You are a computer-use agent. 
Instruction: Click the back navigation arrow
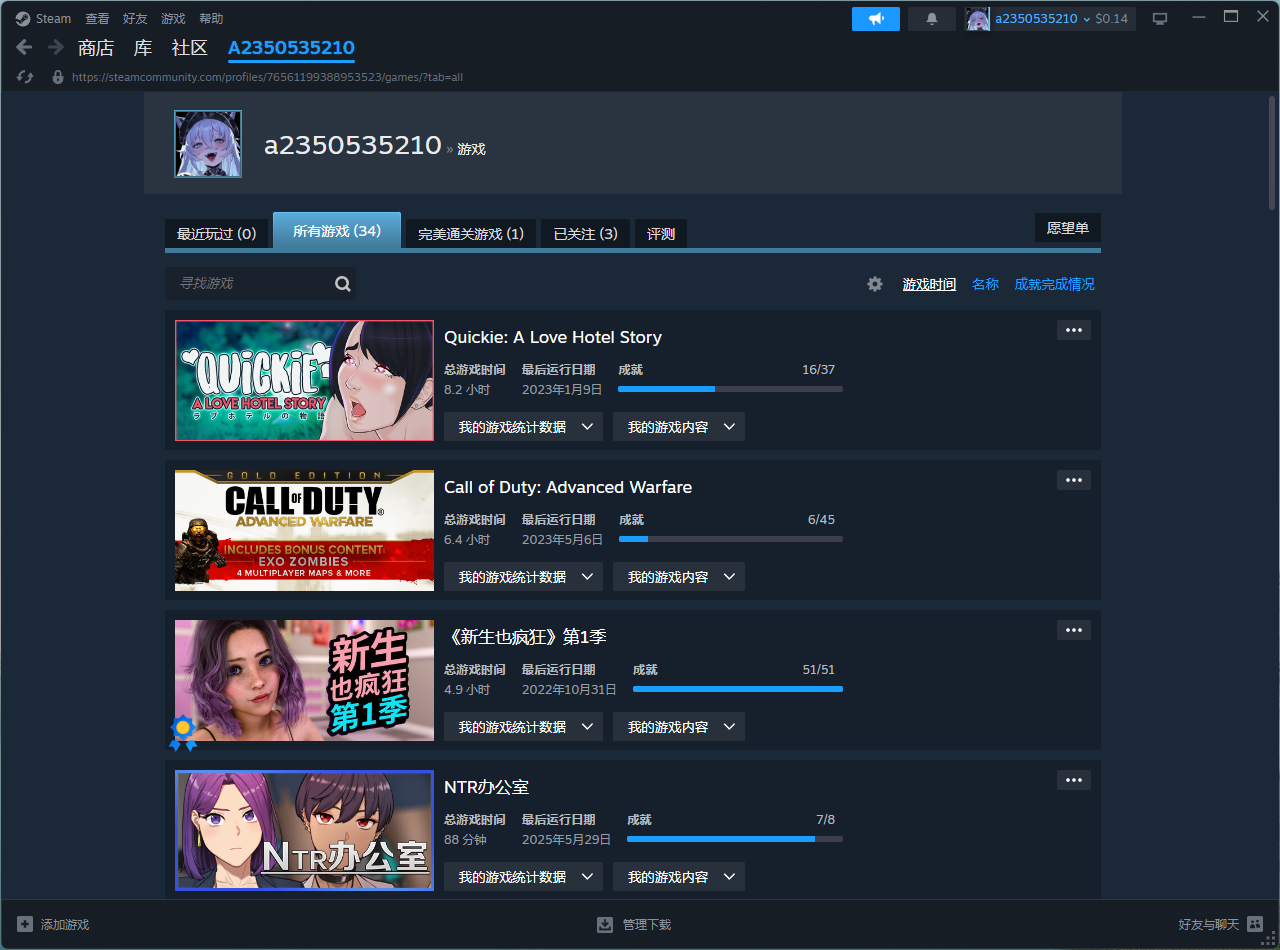click(x=25, y=47)
